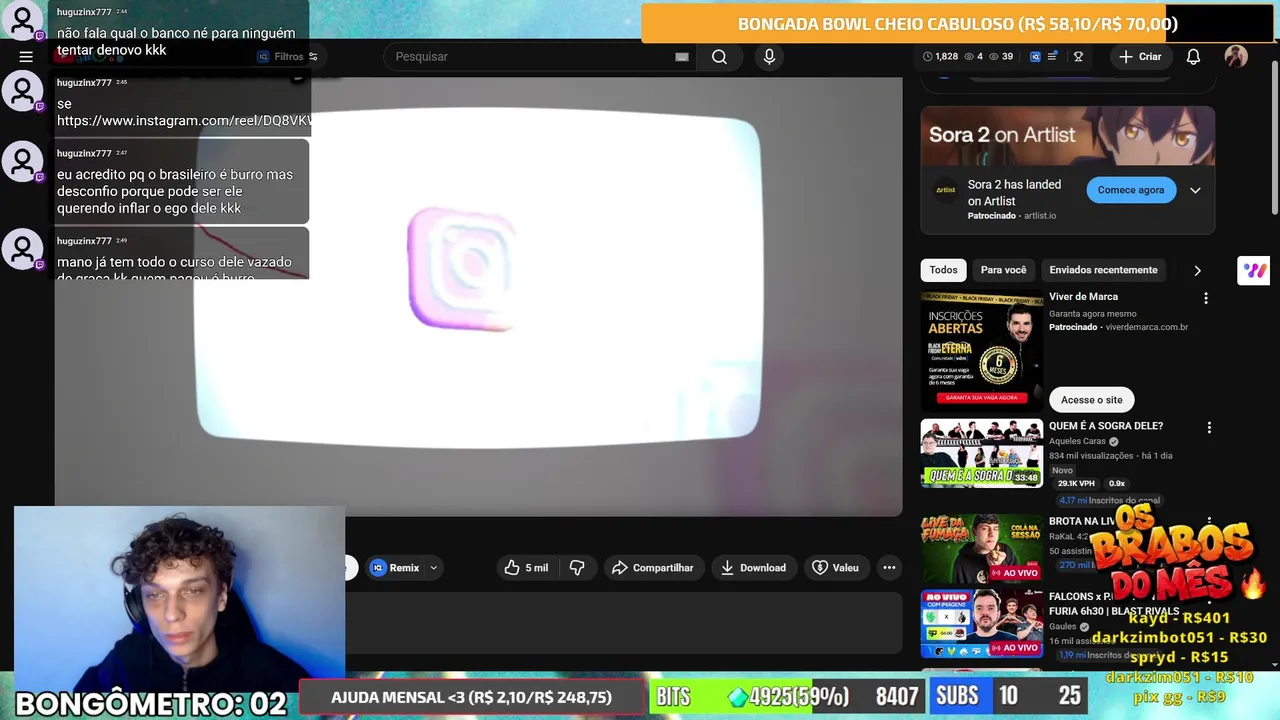Expand the Artlist ad chevron
The height and width of the screenshot is (720, 1280).
pyautogui.click(x=1195, y=190)
